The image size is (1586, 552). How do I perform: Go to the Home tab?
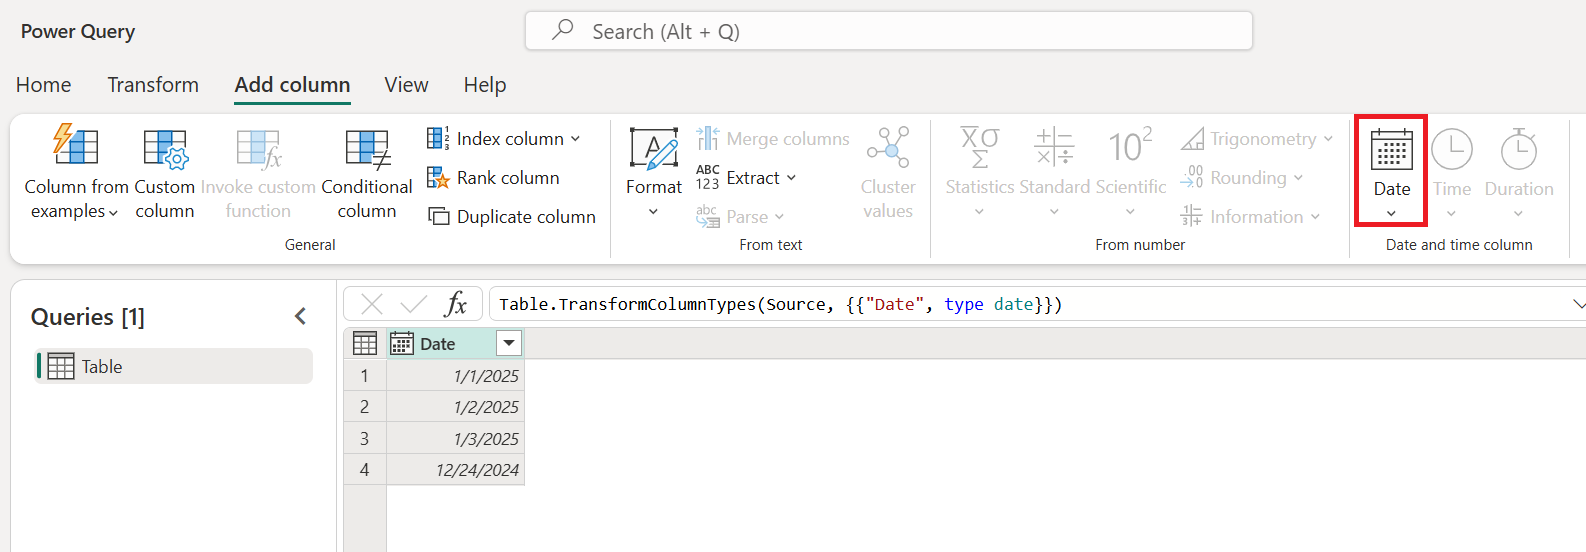click(44, 85)
